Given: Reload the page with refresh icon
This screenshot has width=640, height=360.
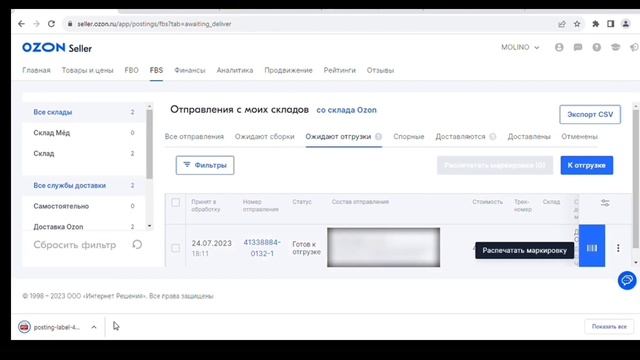Looking at the screenshot, I should 51,24.
